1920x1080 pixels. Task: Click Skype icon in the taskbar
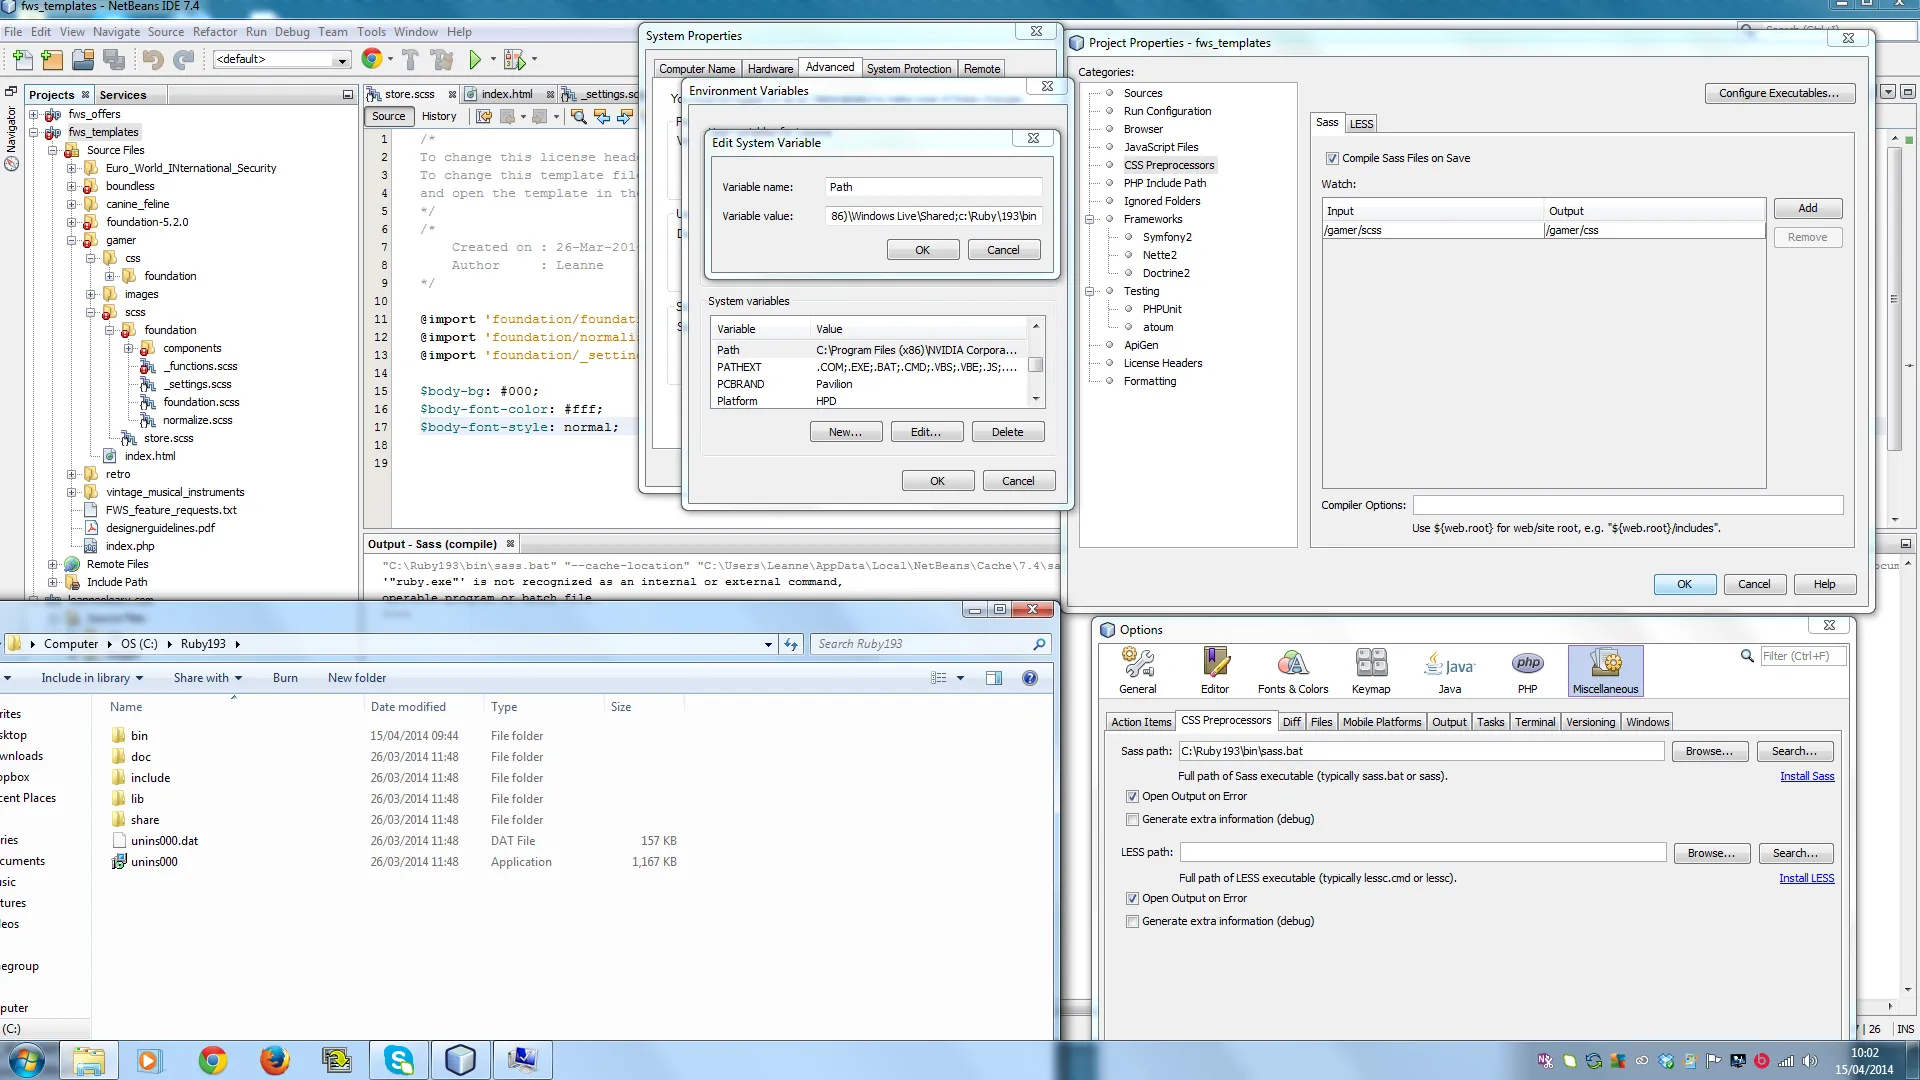399,1060
